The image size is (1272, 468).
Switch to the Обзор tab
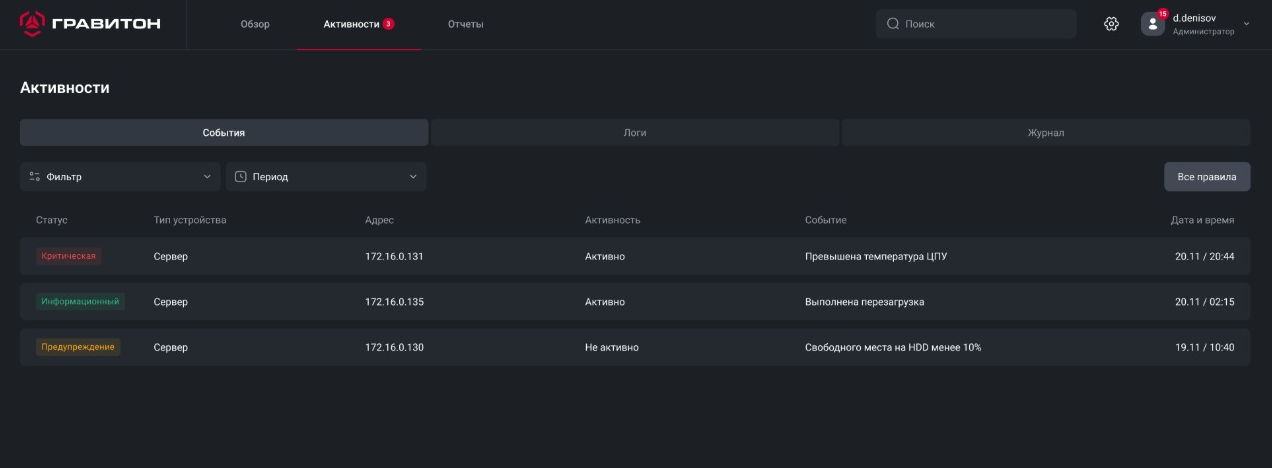tap(255, 24)
